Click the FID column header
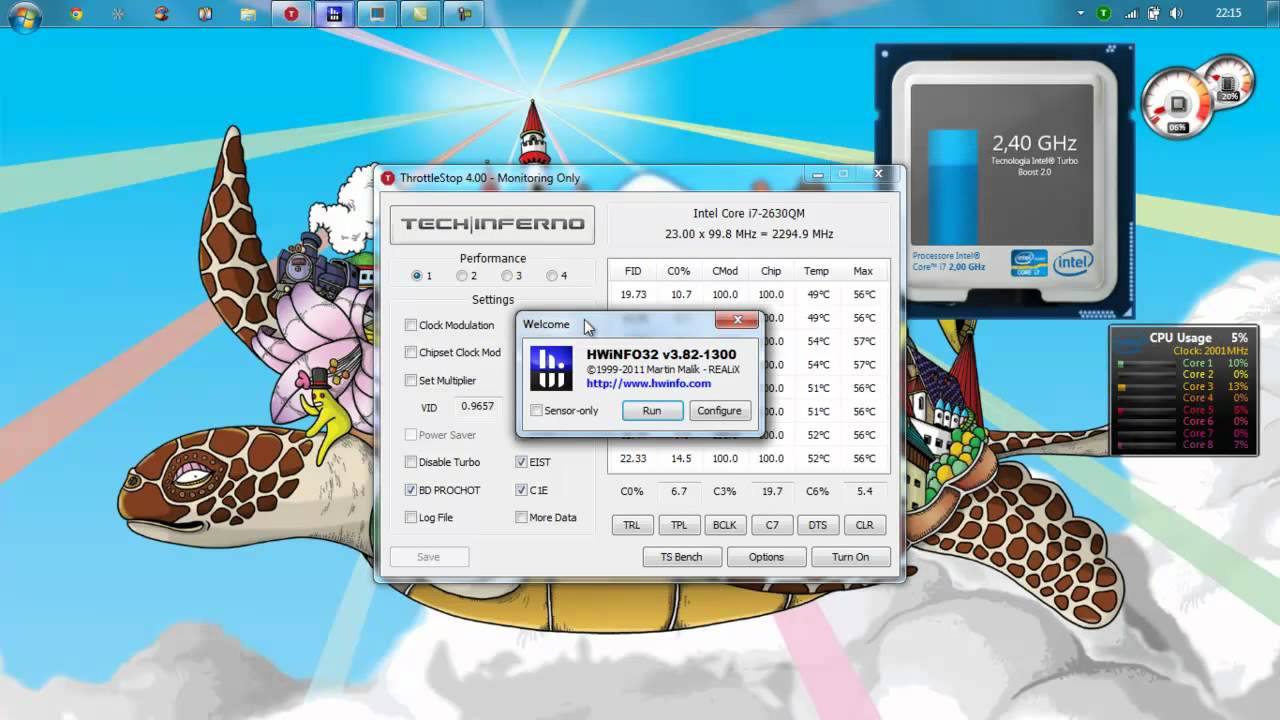This screenshot has width=1280, height=720. point(633,271)
